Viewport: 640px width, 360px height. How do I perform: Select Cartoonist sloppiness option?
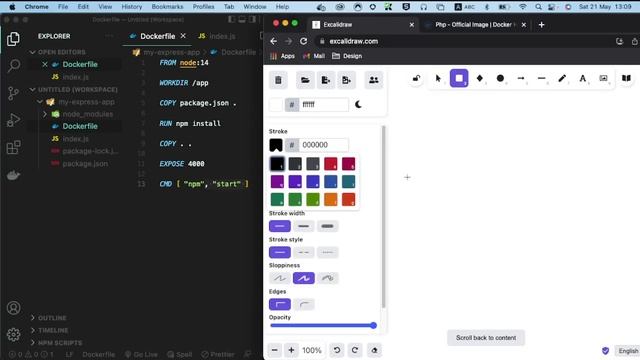tap(327, 278)
